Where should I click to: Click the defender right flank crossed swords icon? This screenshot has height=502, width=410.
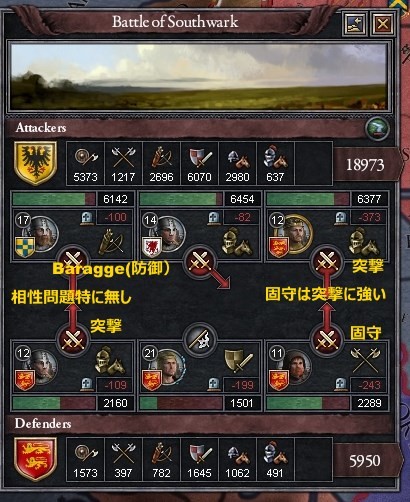326,341
